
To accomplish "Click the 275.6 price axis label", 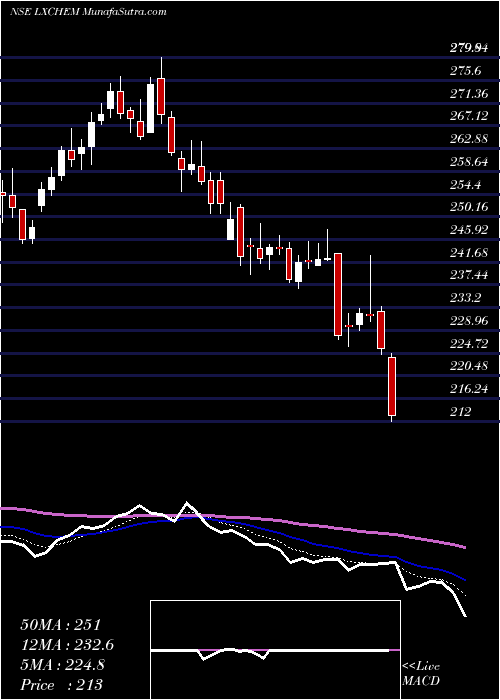I will (465, 71).
